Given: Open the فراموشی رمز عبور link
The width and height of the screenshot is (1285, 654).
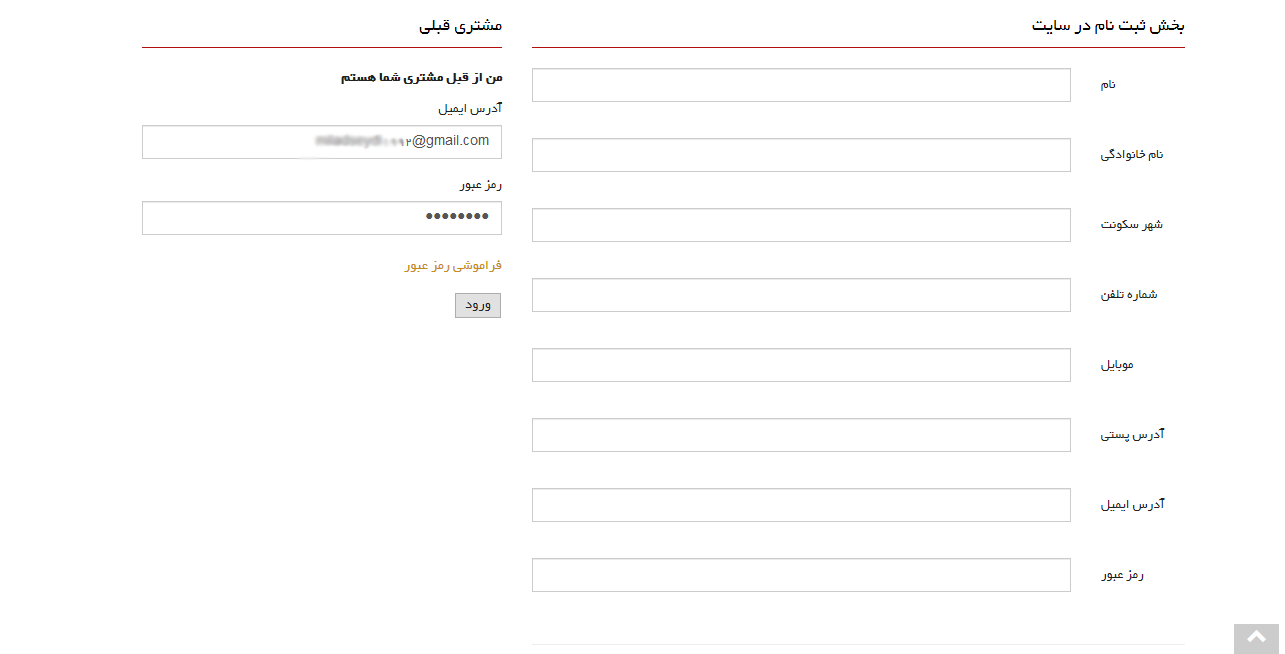Looking at the screenshot, I should click(x=453, y=265).
